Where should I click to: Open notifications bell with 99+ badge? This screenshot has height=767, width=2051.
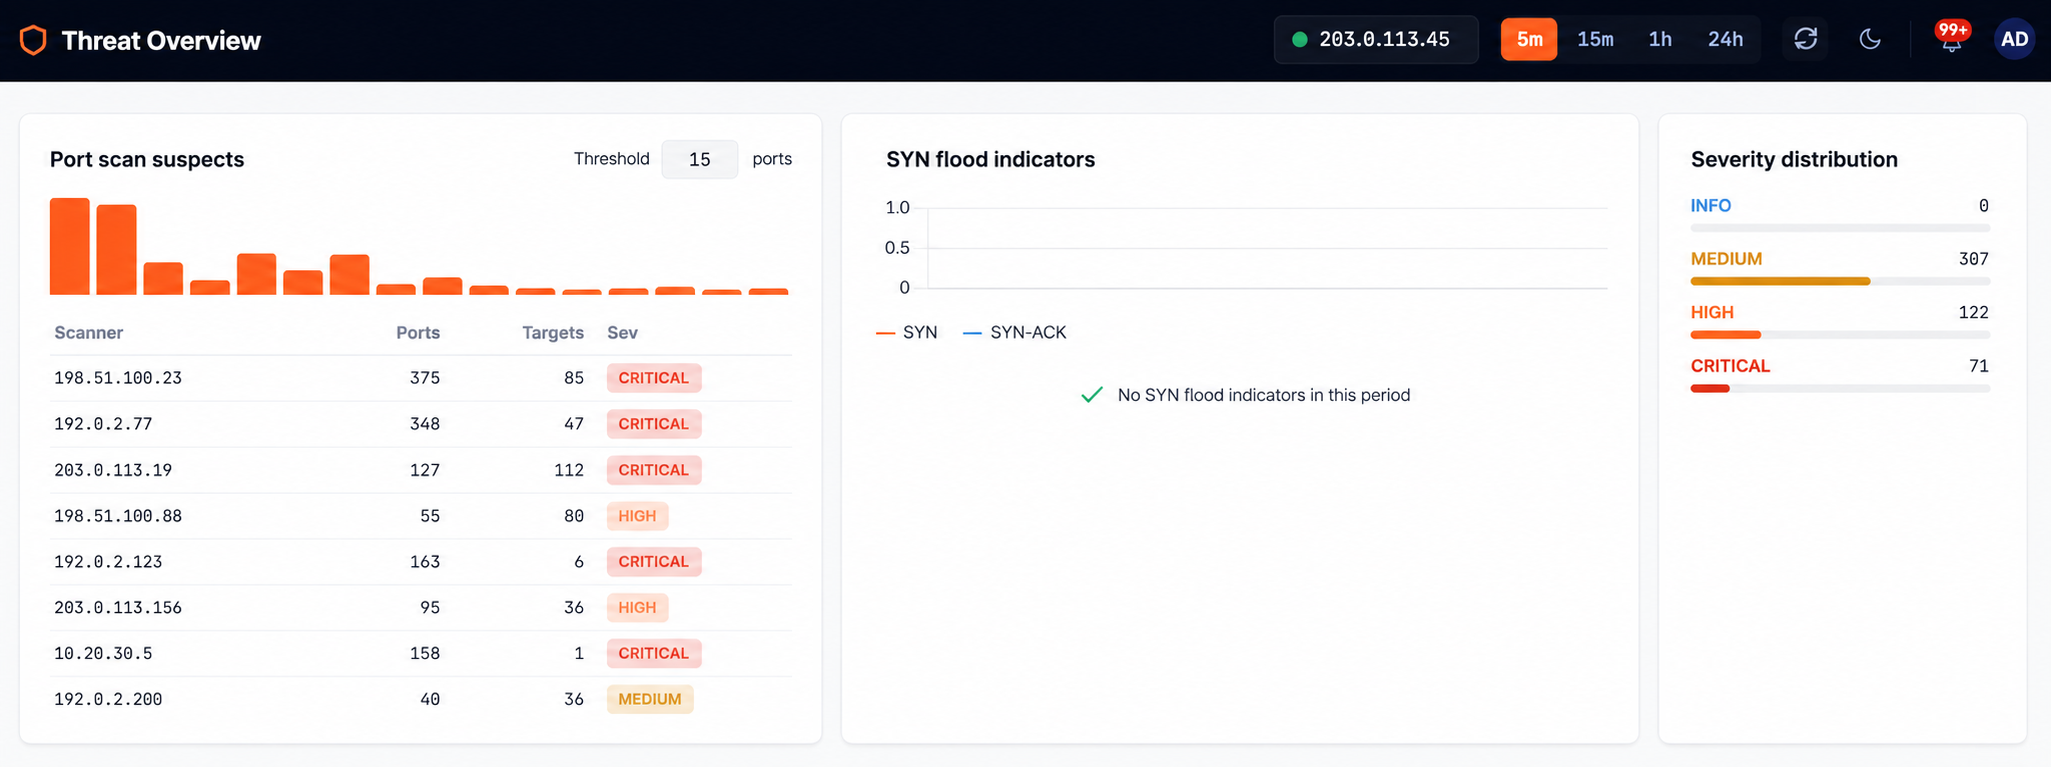pyautogui.click(x=1951, y=39)
